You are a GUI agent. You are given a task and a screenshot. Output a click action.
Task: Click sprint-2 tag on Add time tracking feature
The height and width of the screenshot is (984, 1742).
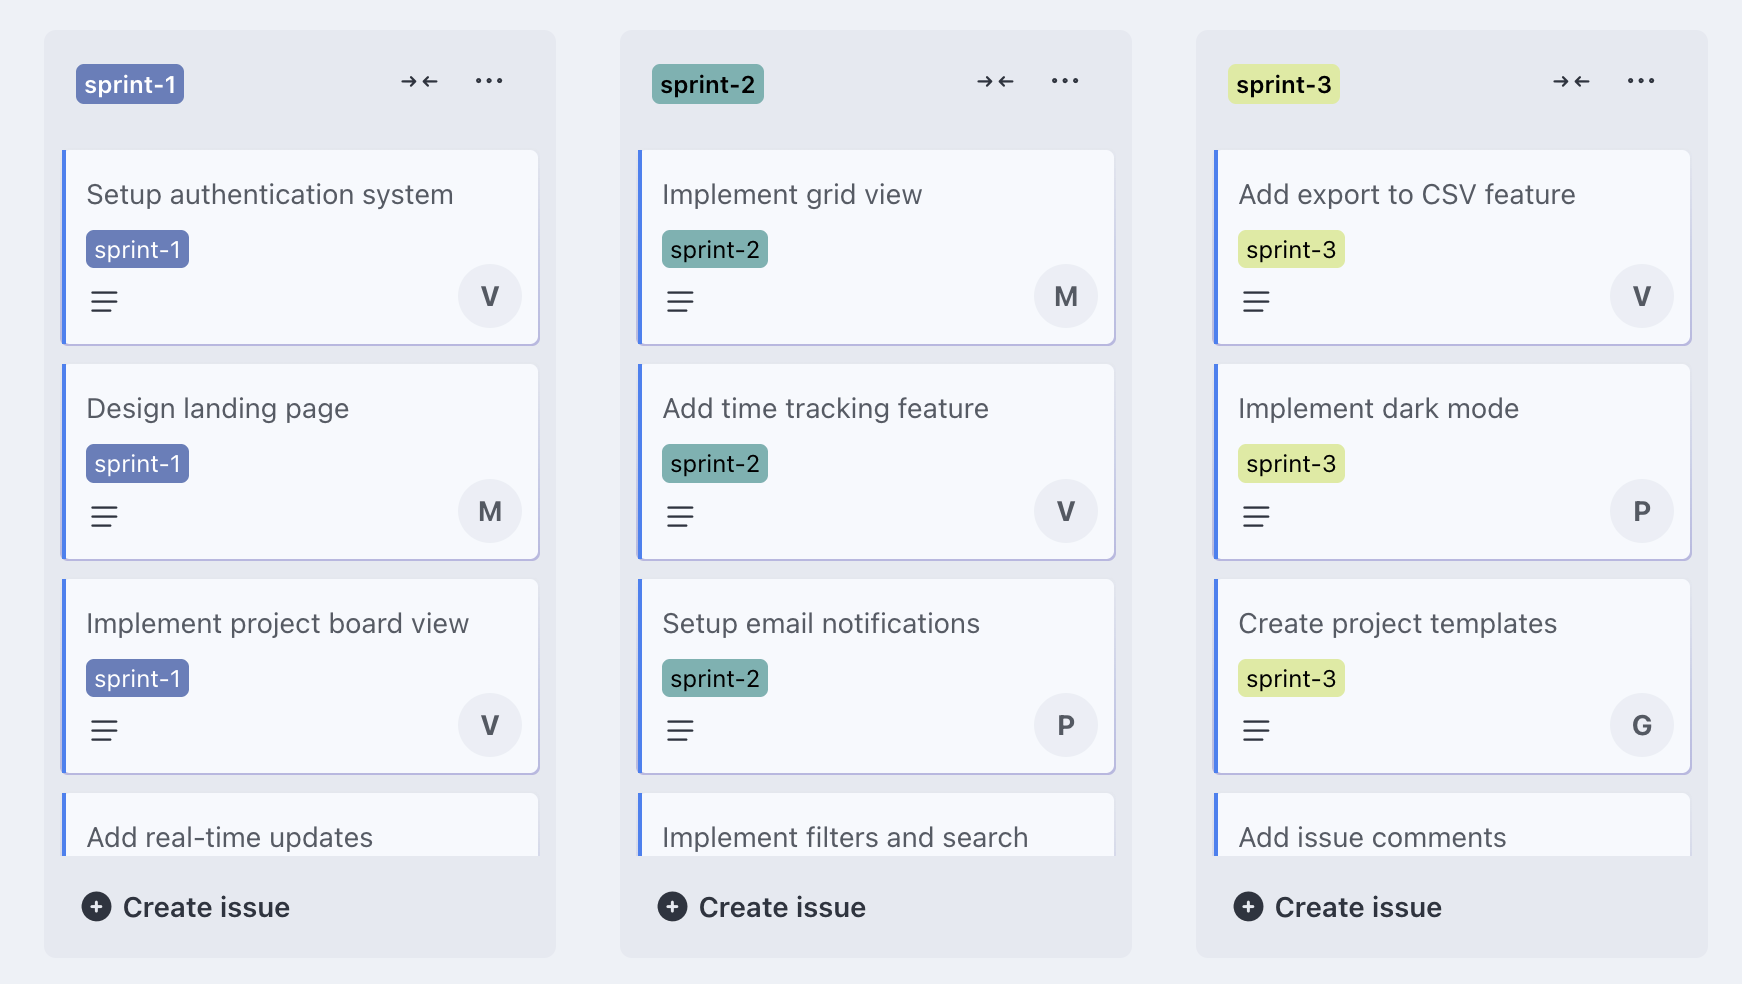[x=715, y=464]
